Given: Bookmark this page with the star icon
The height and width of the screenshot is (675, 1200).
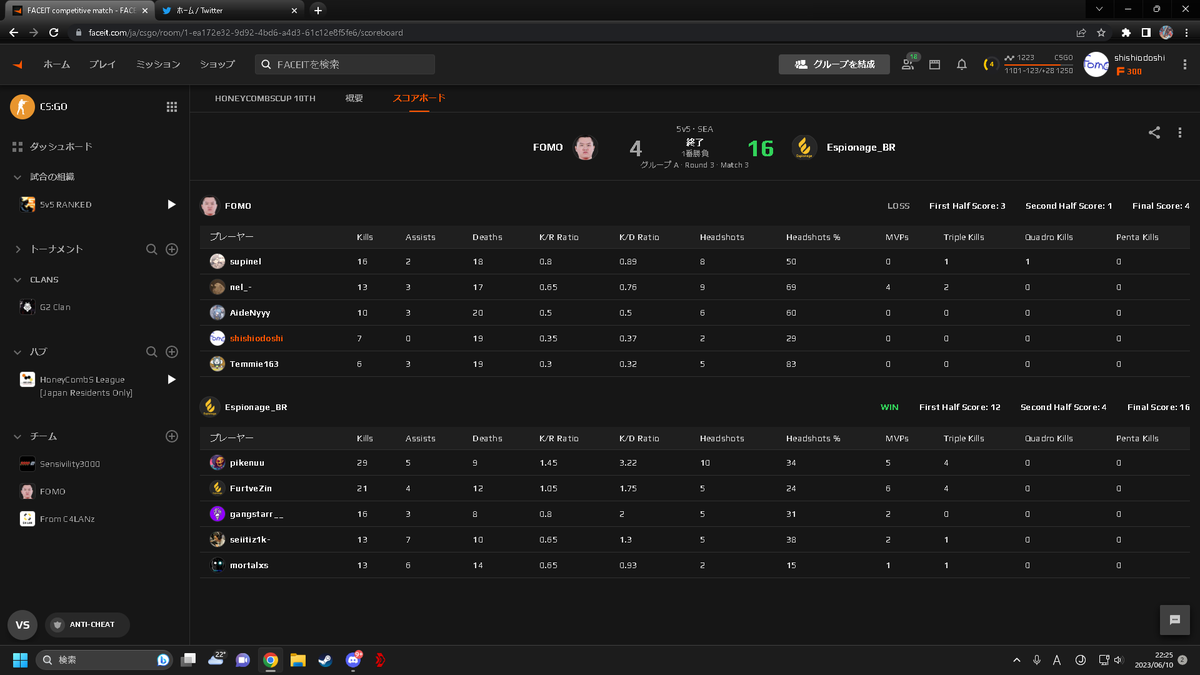Looking at the screenshot, I should (x=1101, y=32).
